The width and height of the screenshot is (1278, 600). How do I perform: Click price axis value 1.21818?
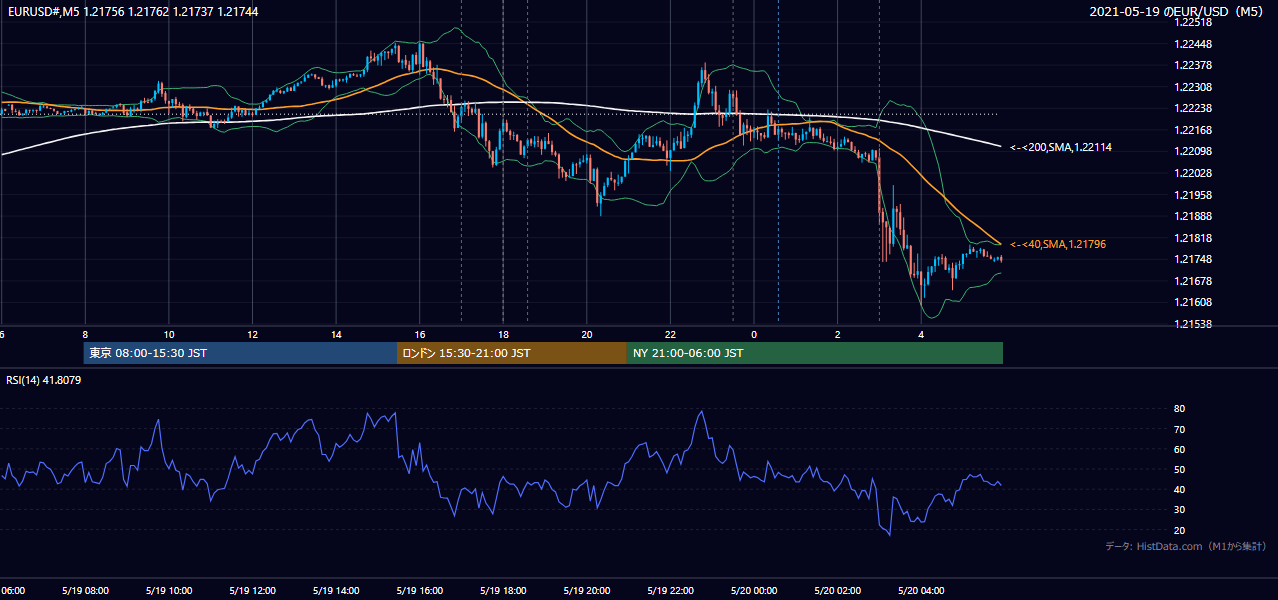(x=1194, y=238)
